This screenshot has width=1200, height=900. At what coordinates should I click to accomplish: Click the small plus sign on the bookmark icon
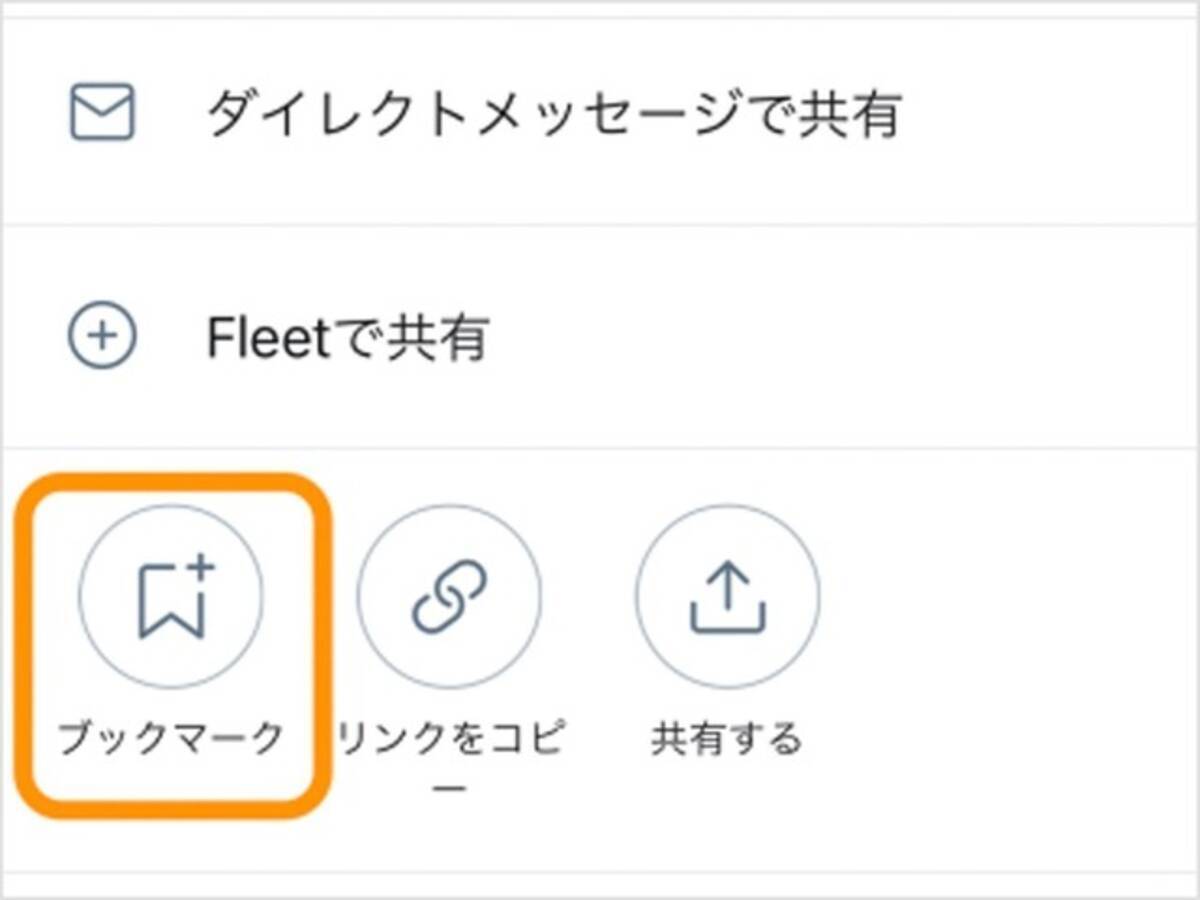click(x=201, y=568)
